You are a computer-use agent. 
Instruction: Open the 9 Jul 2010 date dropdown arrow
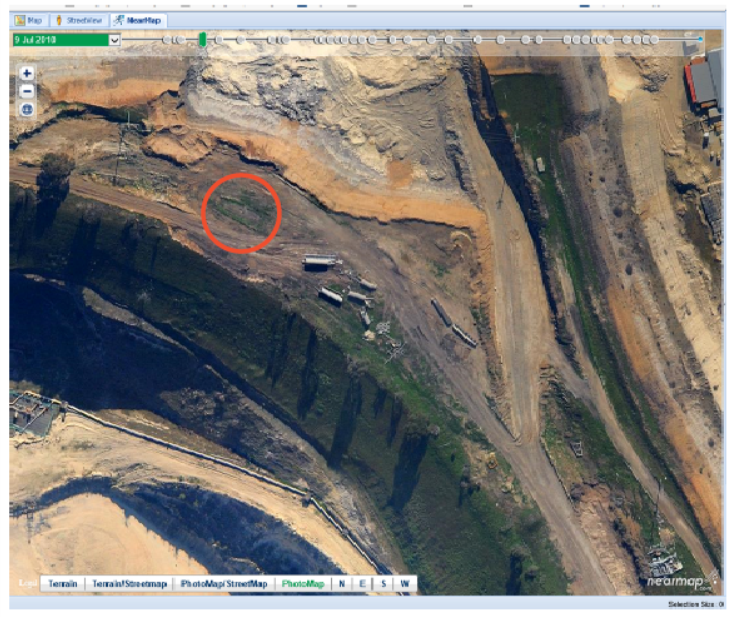(x=114, y=40)
